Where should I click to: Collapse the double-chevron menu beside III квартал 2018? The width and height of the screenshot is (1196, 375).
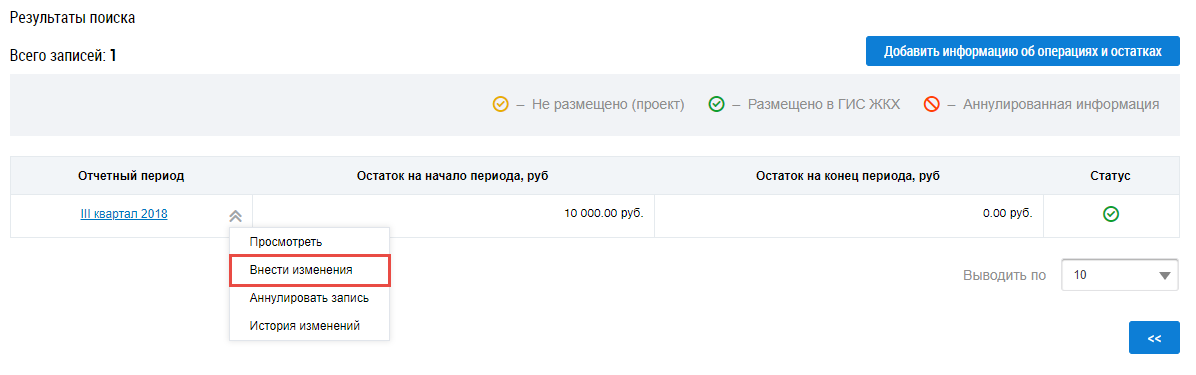tap(236, 216)
